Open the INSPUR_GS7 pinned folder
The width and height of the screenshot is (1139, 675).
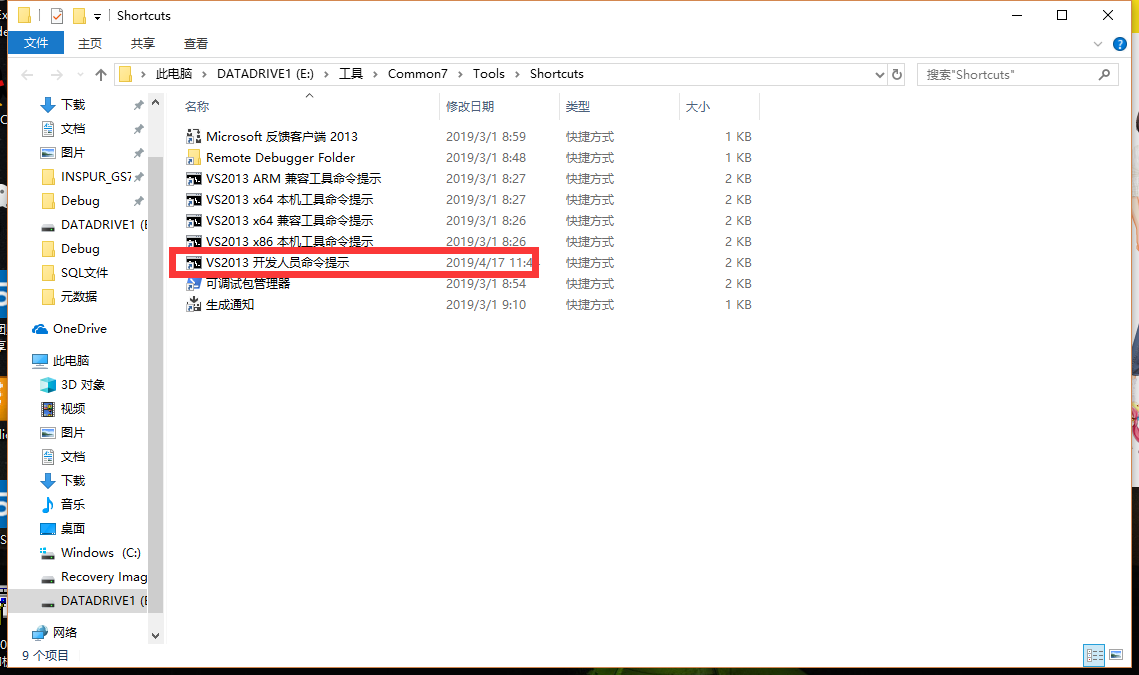(96, 177)
